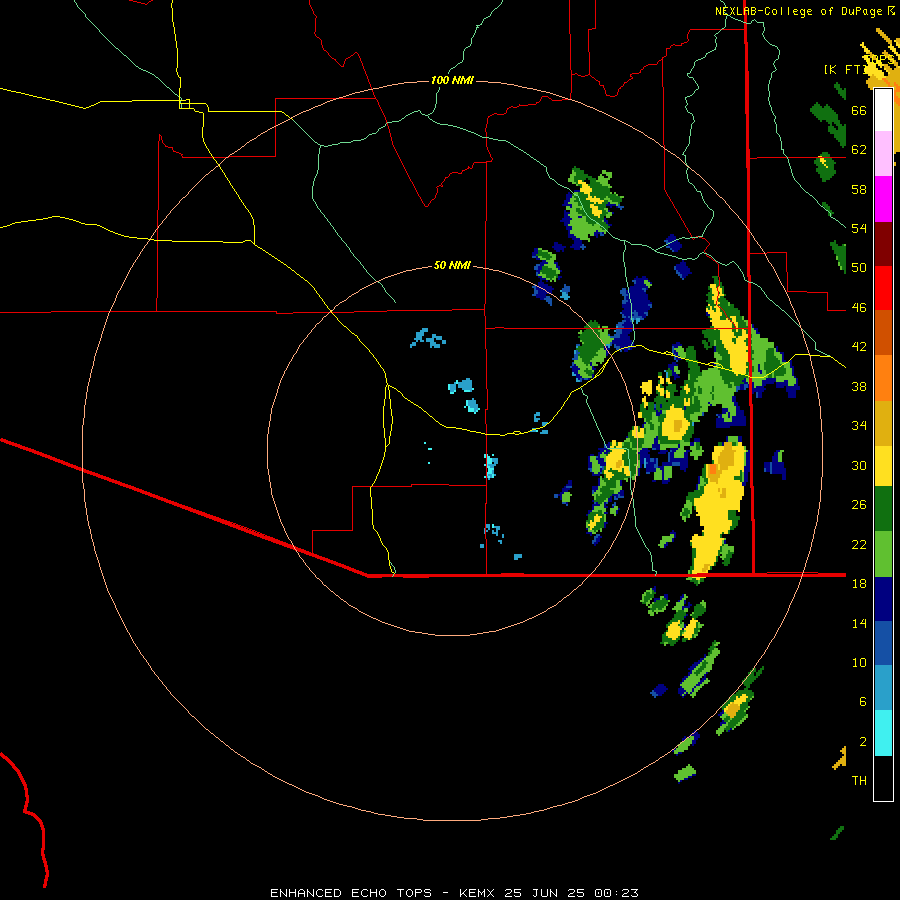The image size is (900, 900).
Task: Click the "26" scale value
Action: (859, 505)
